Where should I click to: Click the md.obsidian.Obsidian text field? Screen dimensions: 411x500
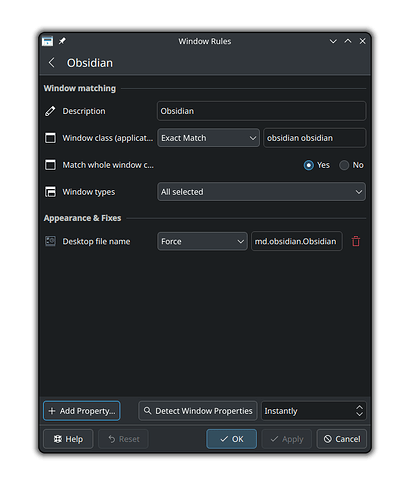click(297, 241)
